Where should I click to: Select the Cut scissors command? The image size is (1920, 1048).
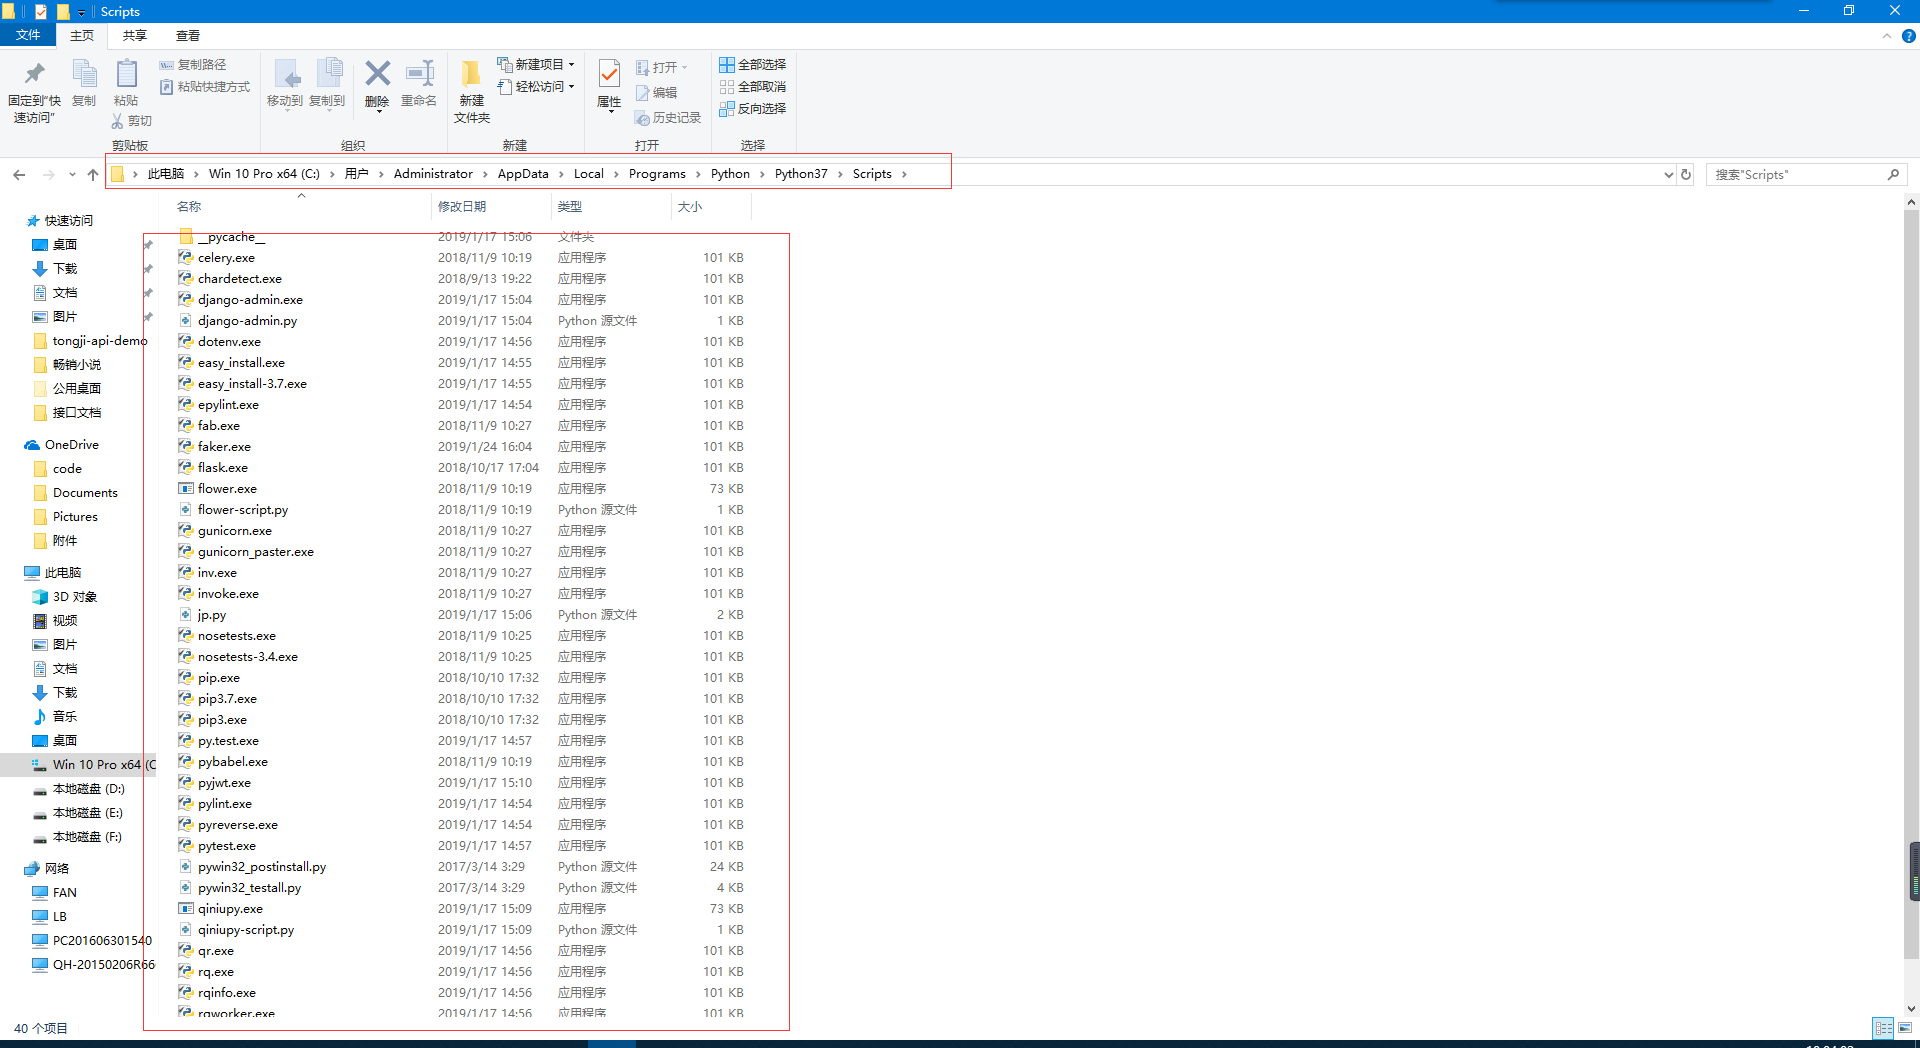point(131,121)
